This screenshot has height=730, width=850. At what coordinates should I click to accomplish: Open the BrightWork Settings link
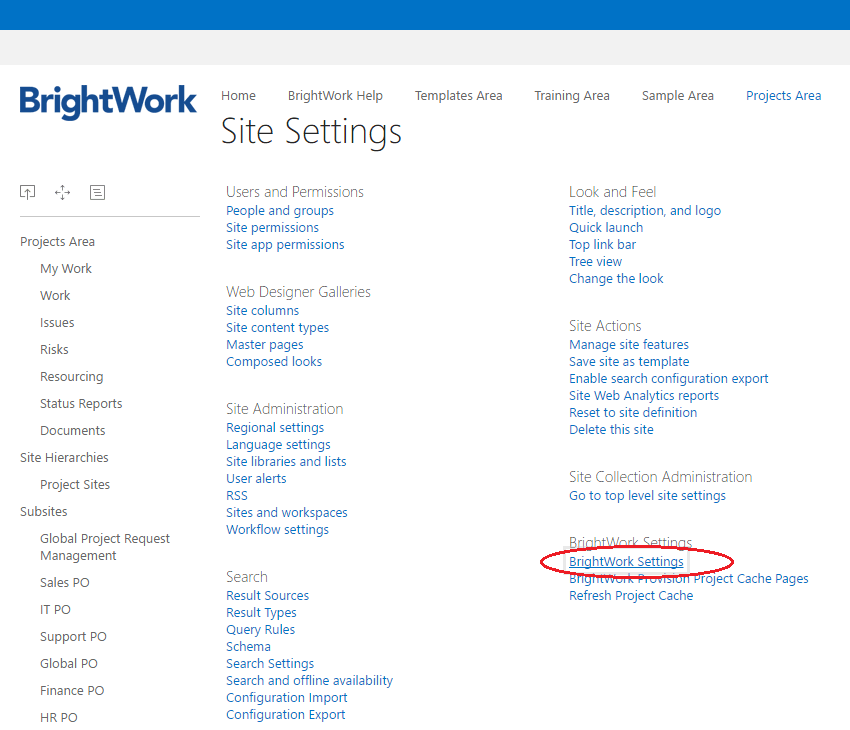[626, 561]
